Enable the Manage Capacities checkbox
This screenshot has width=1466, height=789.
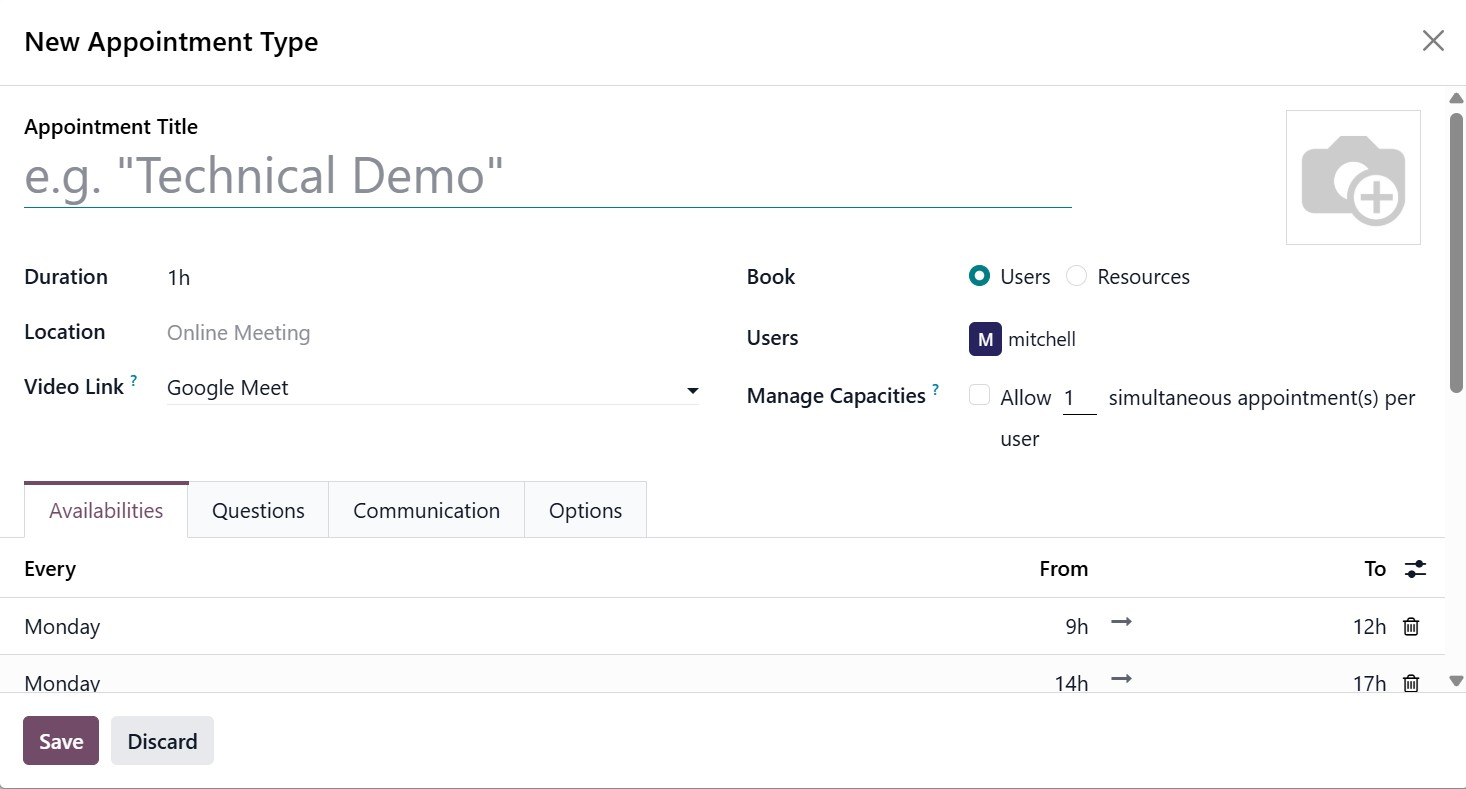[979, 395]
